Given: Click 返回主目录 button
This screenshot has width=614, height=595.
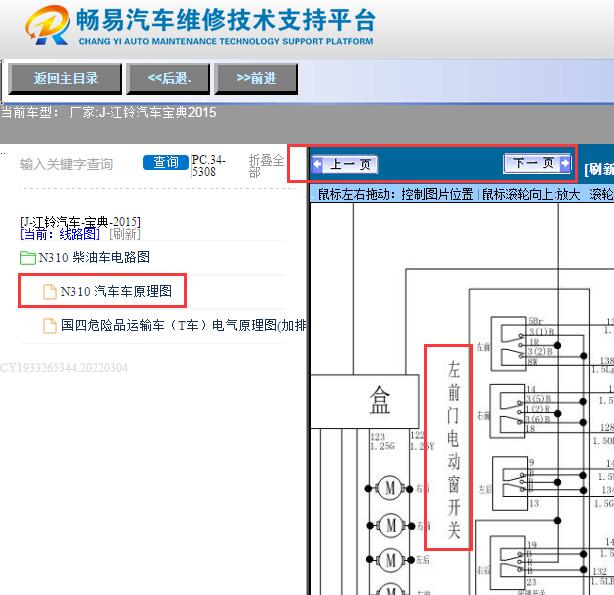Looking at the screenshot, I should [65, 79].
